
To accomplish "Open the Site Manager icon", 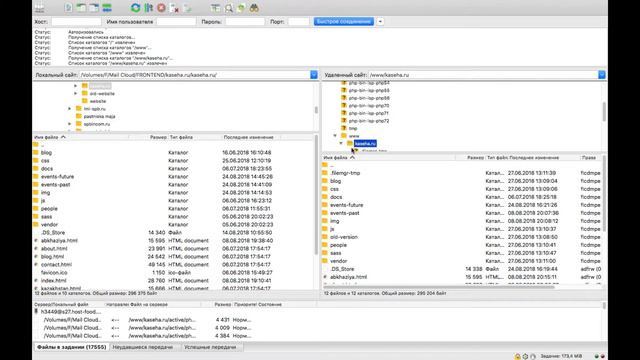I will tap(40, 8).
